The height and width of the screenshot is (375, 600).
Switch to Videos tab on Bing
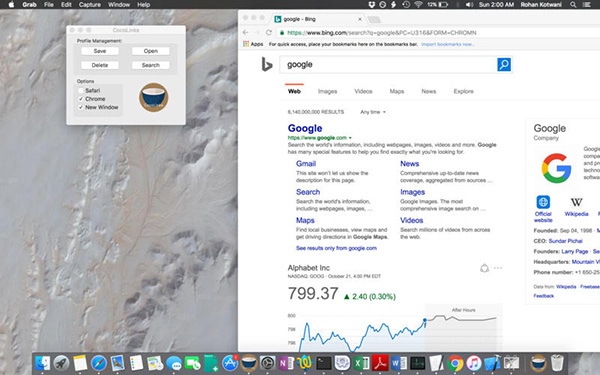click(363, 91)
